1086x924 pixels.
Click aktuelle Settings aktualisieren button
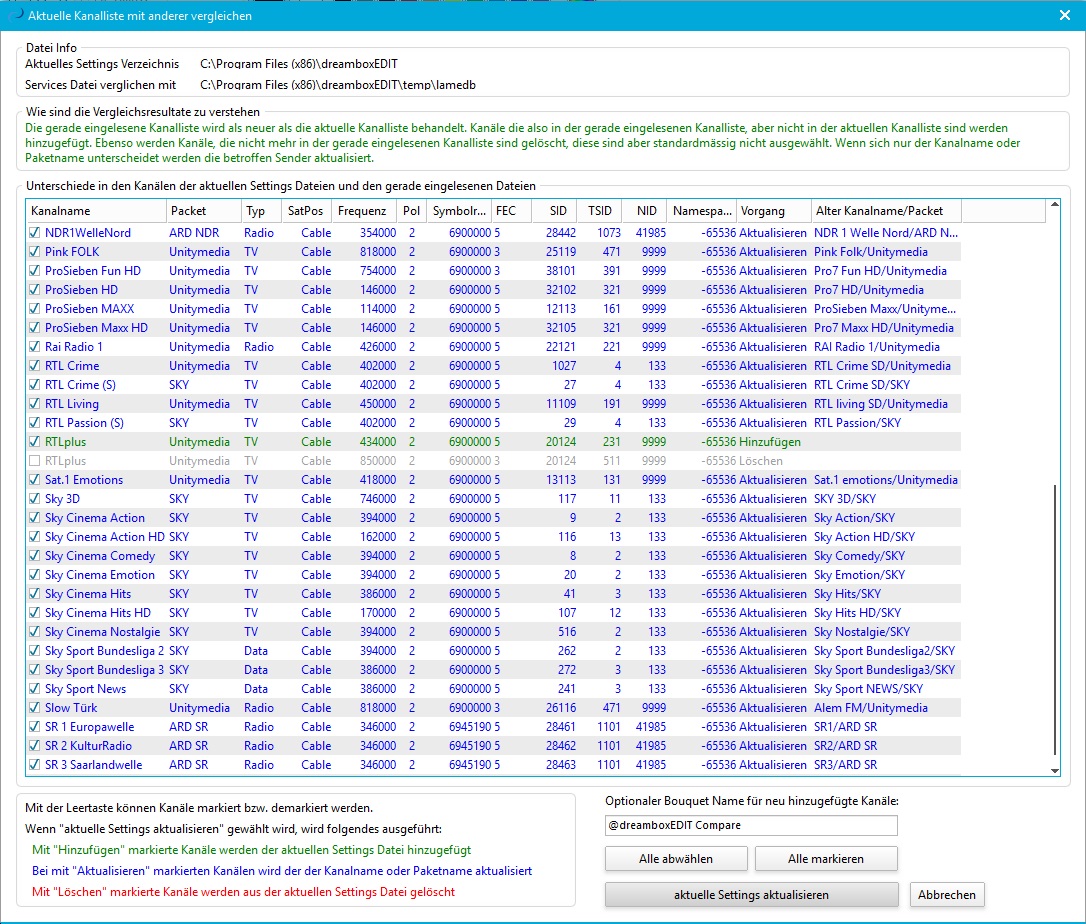click(751, 895)
